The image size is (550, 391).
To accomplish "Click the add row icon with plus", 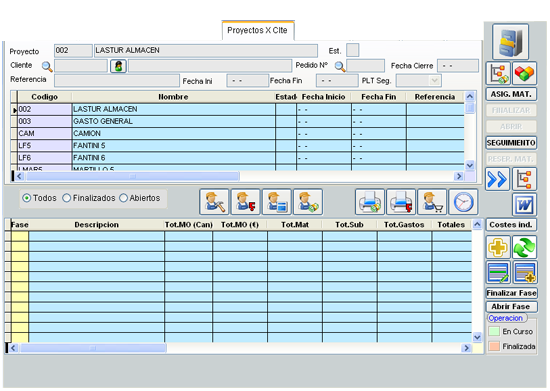I will [x=524, y=272].
